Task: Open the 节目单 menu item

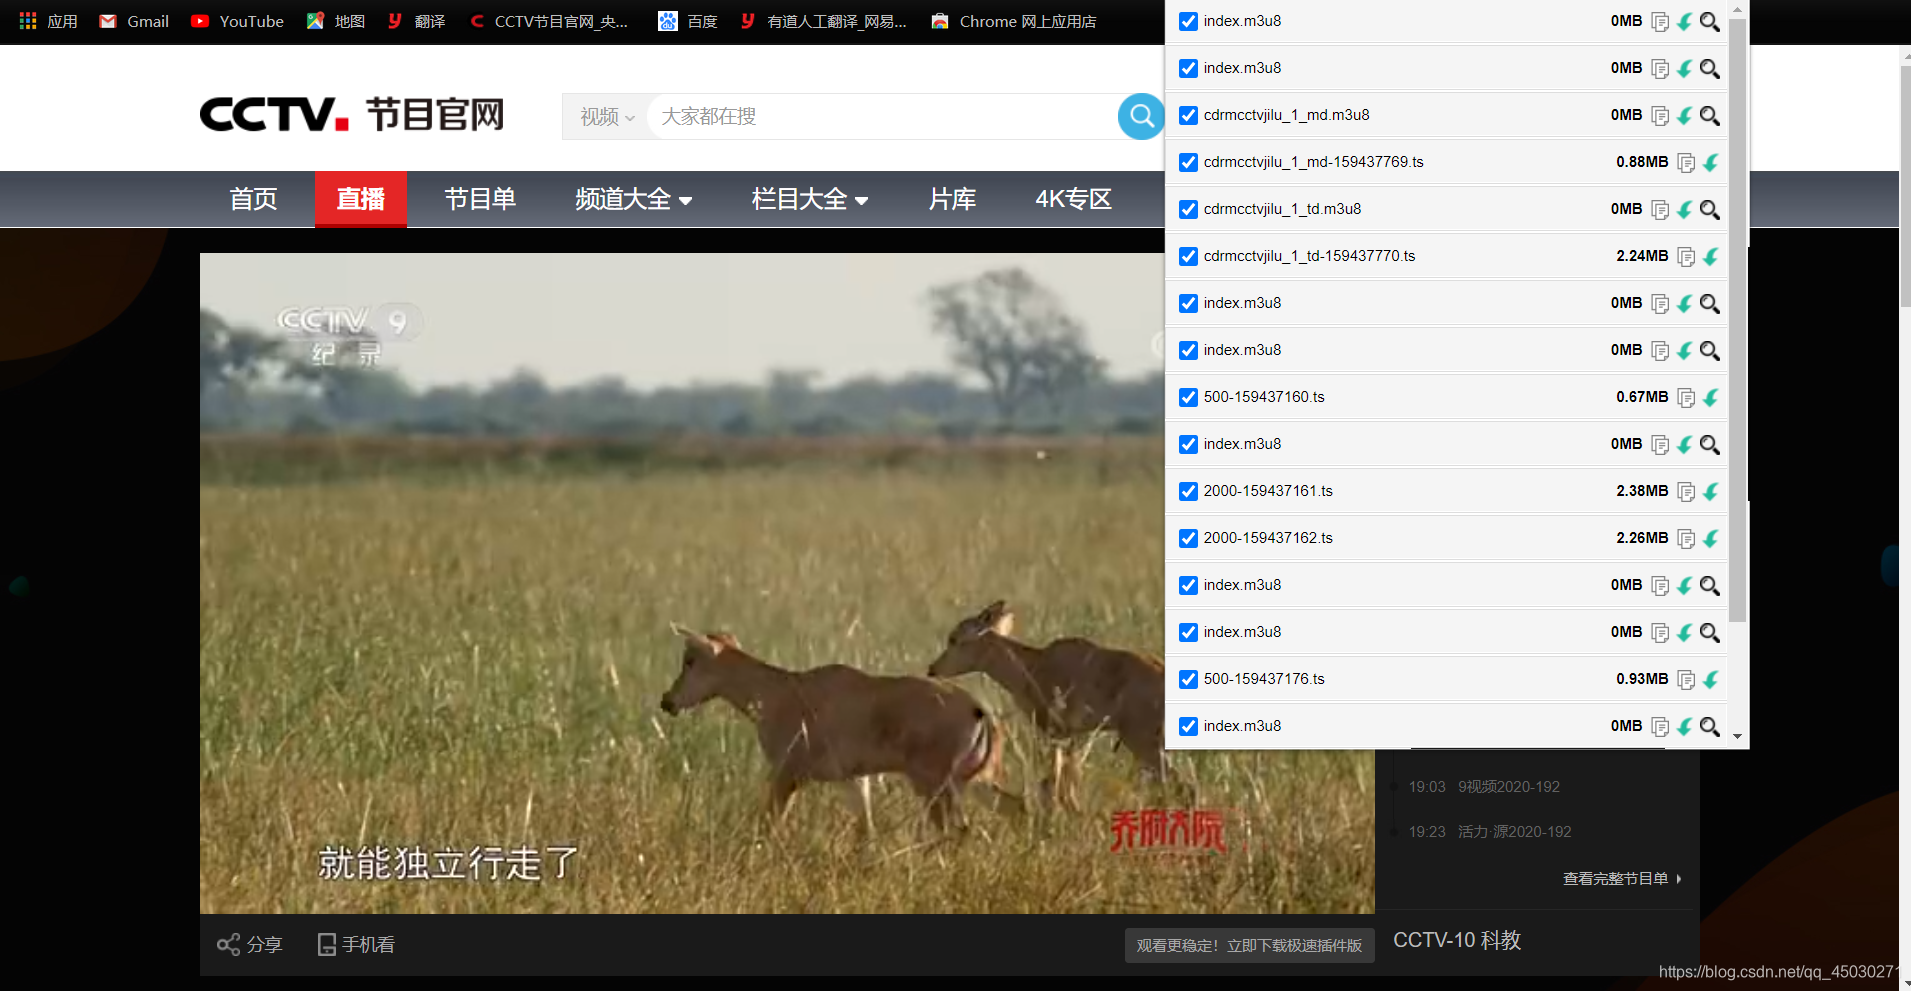Action: (x=480, y=199)
